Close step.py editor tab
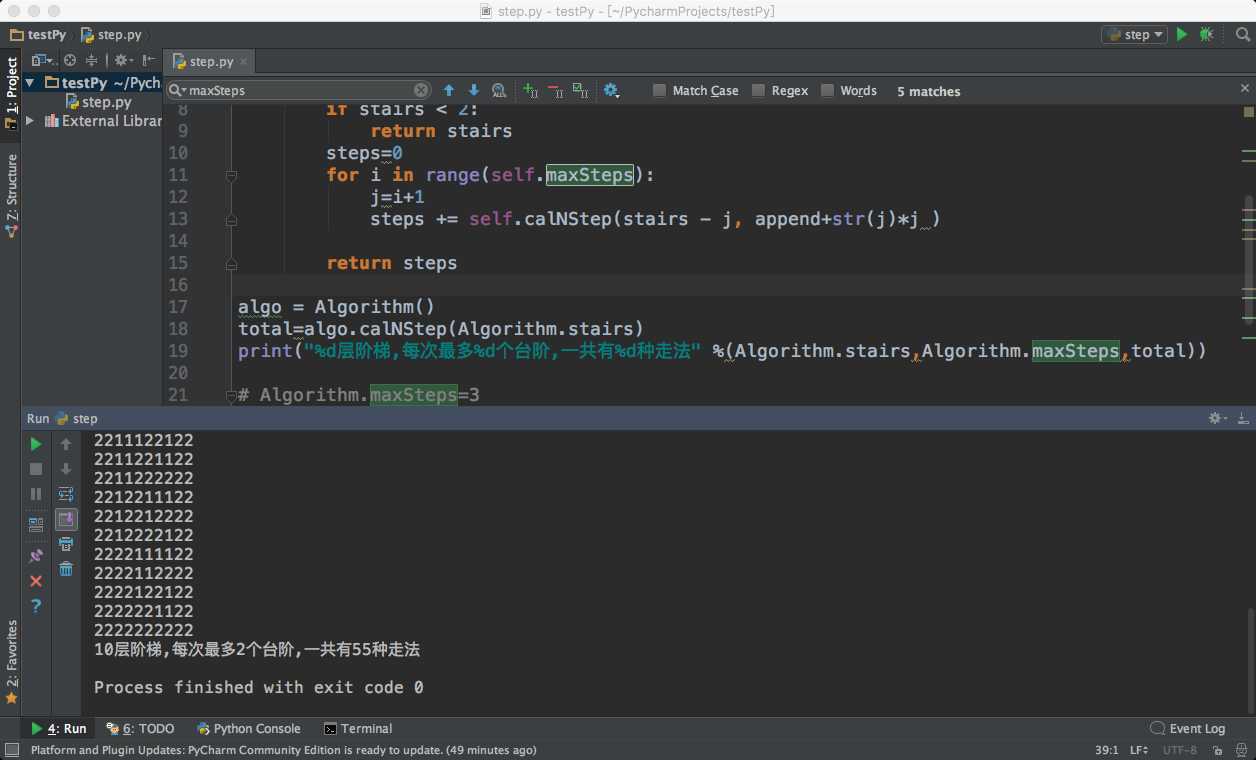1256x760 pixels. pos(245,62)
